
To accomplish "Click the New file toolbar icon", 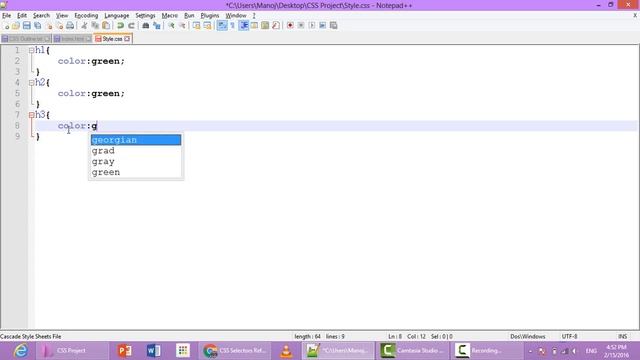I will [7, 26].
